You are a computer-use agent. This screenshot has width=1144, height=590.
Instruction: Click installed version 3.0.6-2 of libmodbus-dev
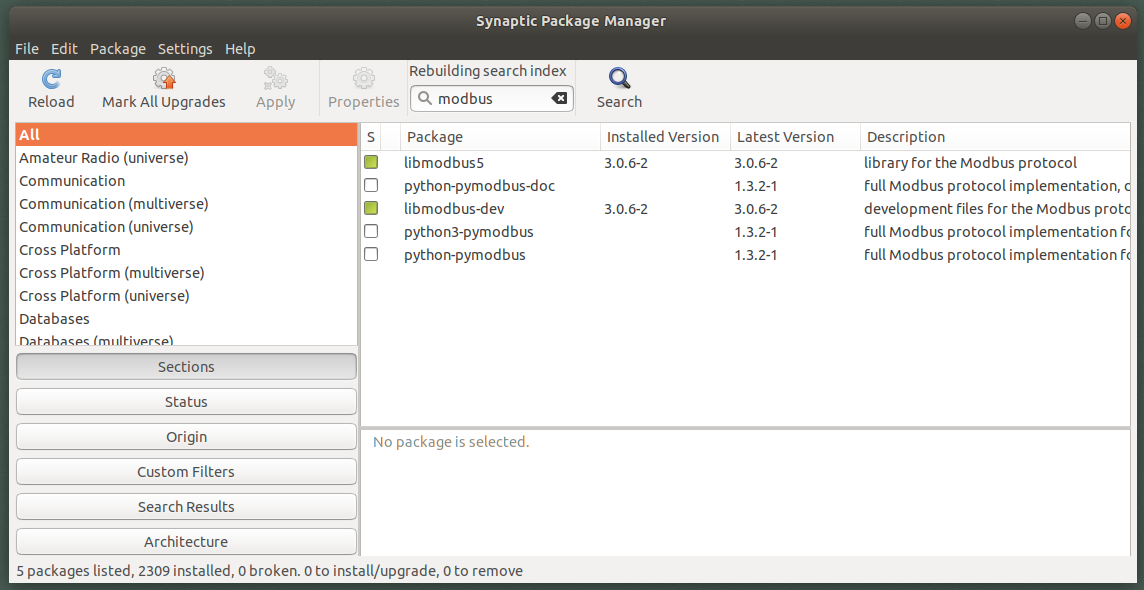pyautogui.click(x=626, y=209)
